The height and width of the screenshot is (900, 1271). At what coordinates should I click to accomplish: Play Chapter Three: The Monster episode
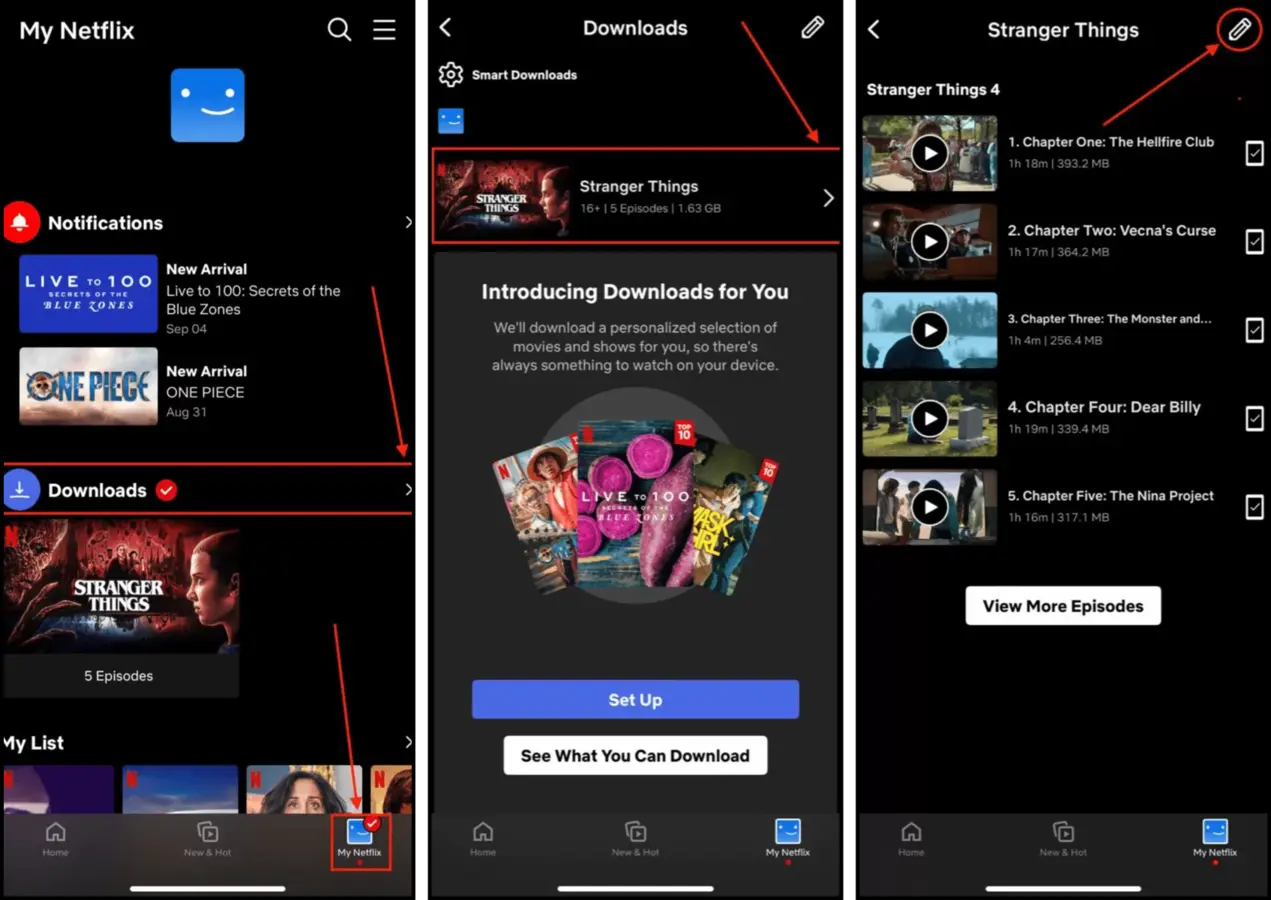pos(930,330)
